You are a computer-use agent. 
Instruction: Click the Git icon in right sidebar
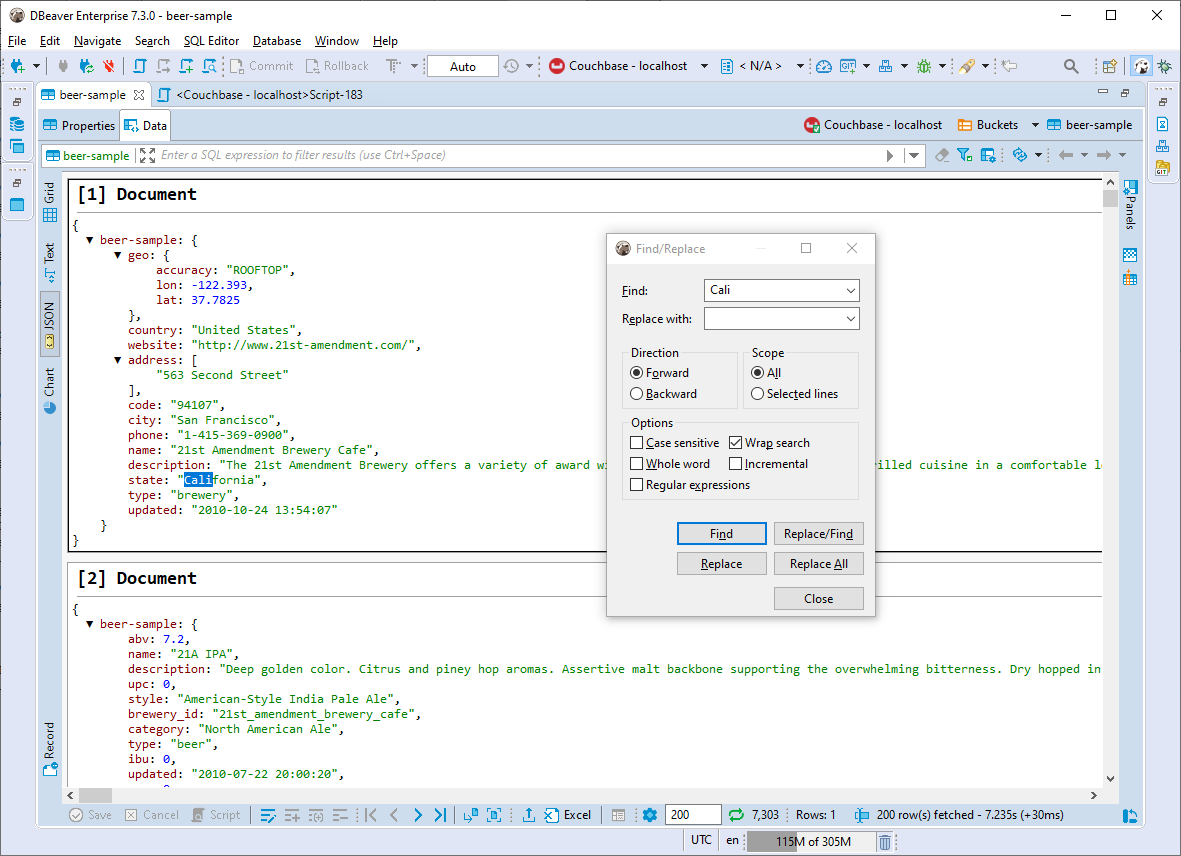1162,168
